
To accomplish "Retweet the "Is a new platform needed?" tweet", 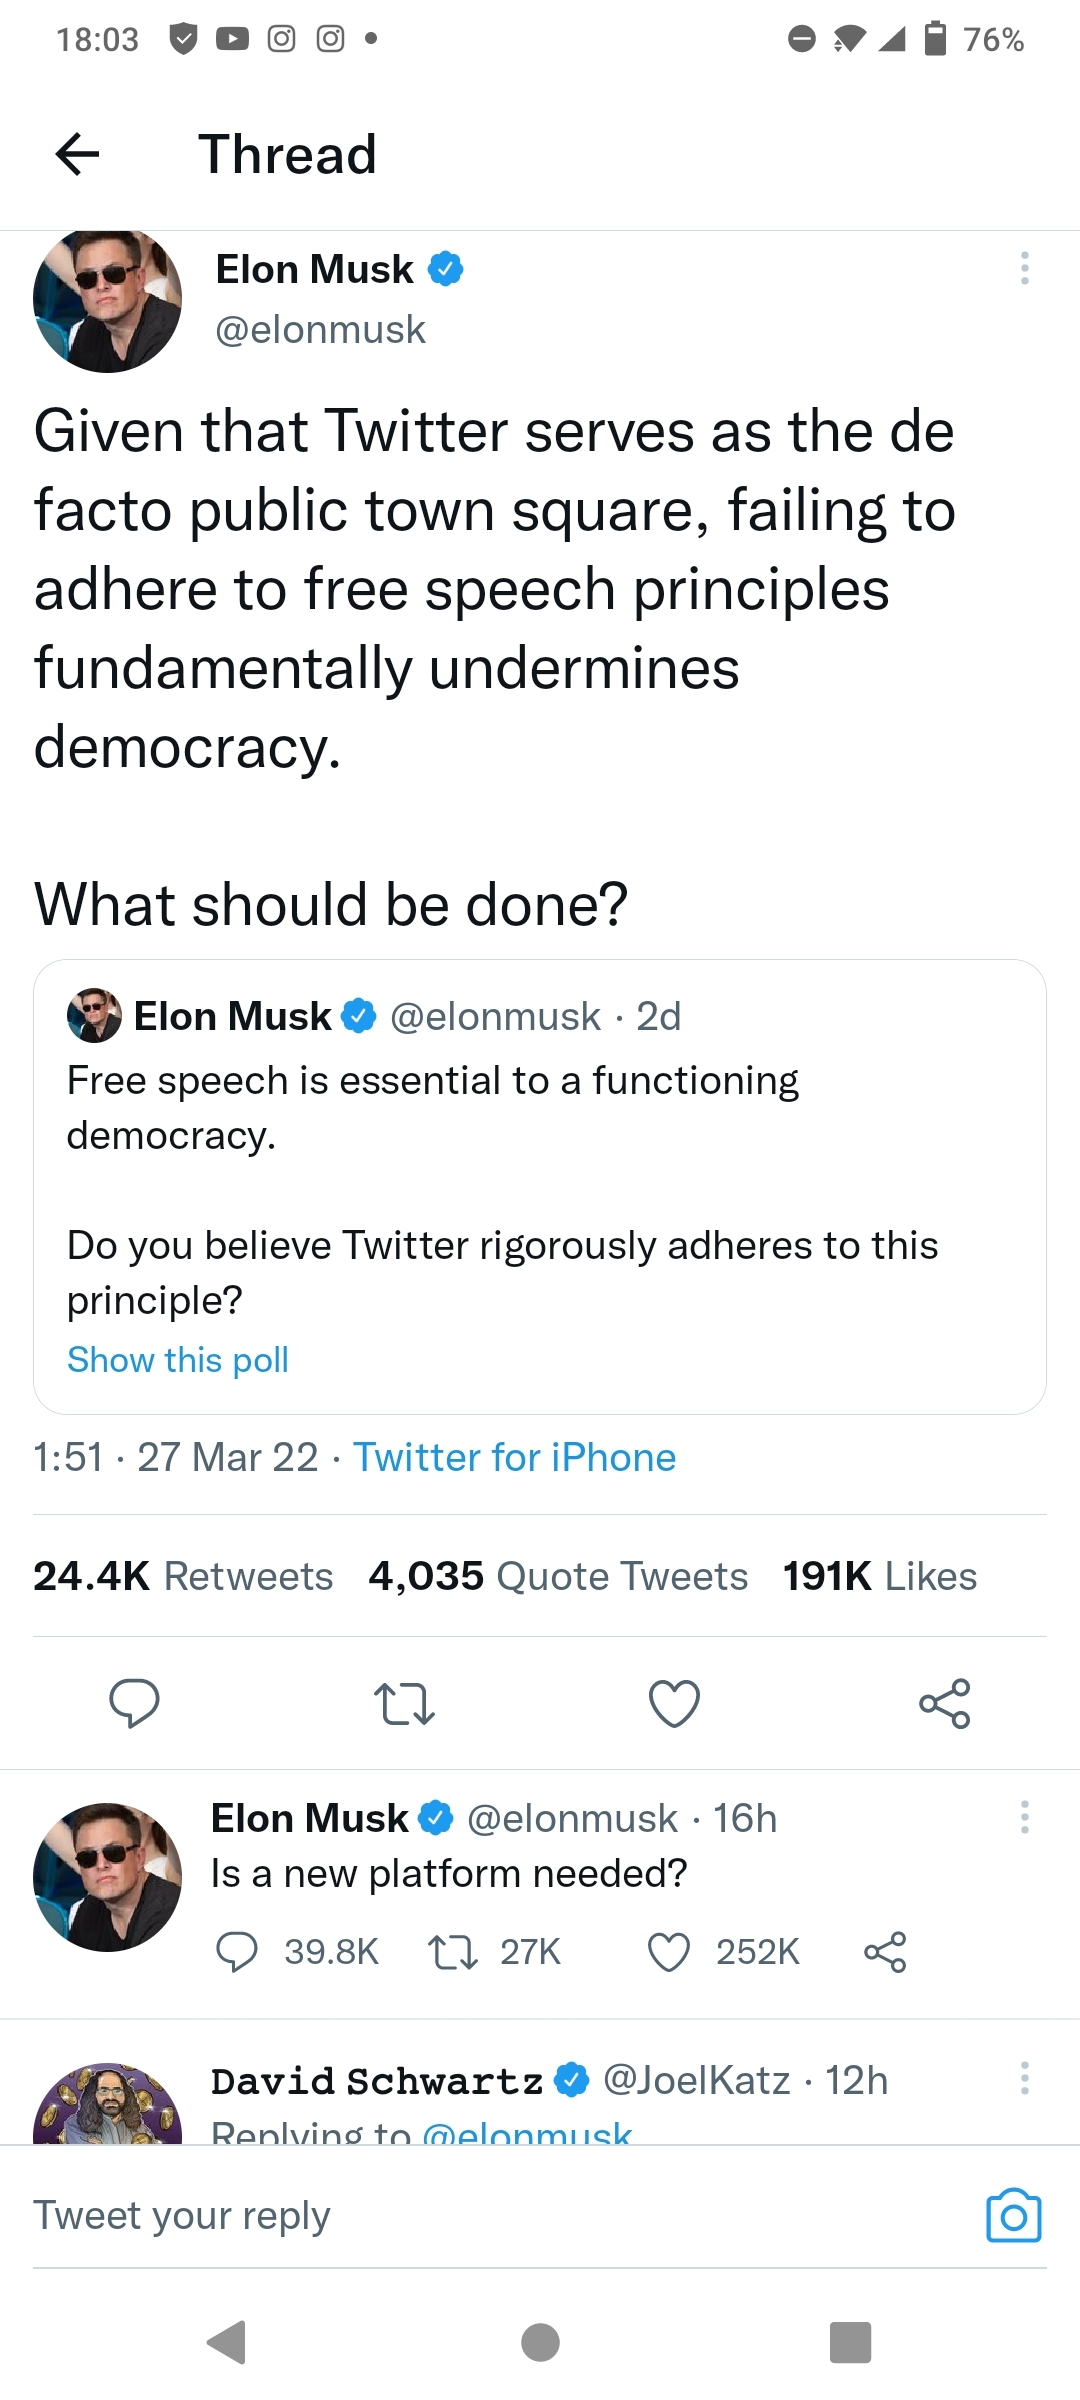I will [x=453, y=1952].
